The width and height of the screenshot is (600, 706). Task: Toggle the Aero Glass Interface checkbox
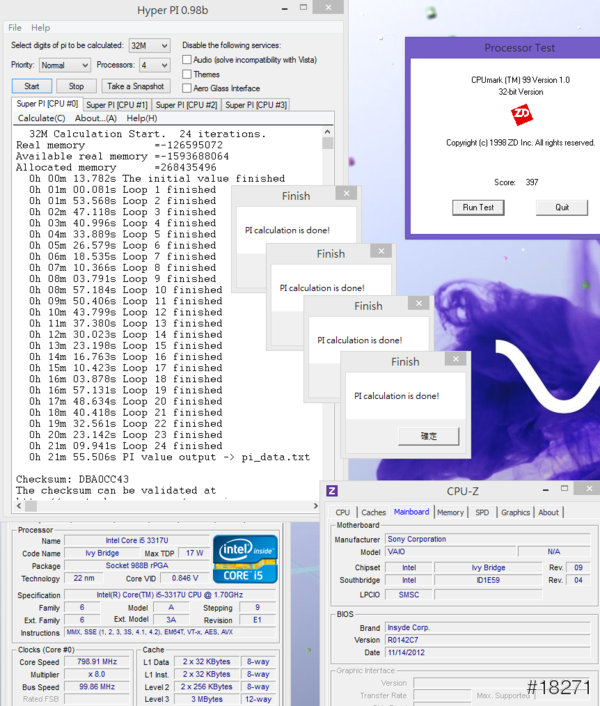188,88
